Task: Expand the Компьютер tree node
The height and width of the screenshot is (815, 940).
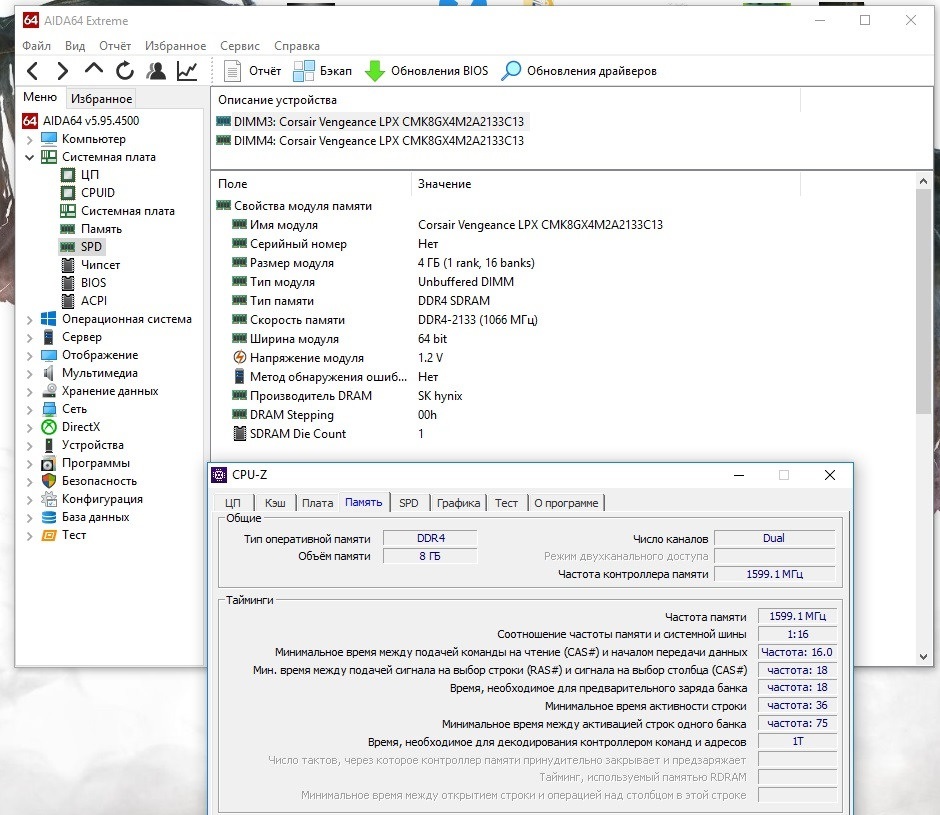Action: click(x=29, y=140)
